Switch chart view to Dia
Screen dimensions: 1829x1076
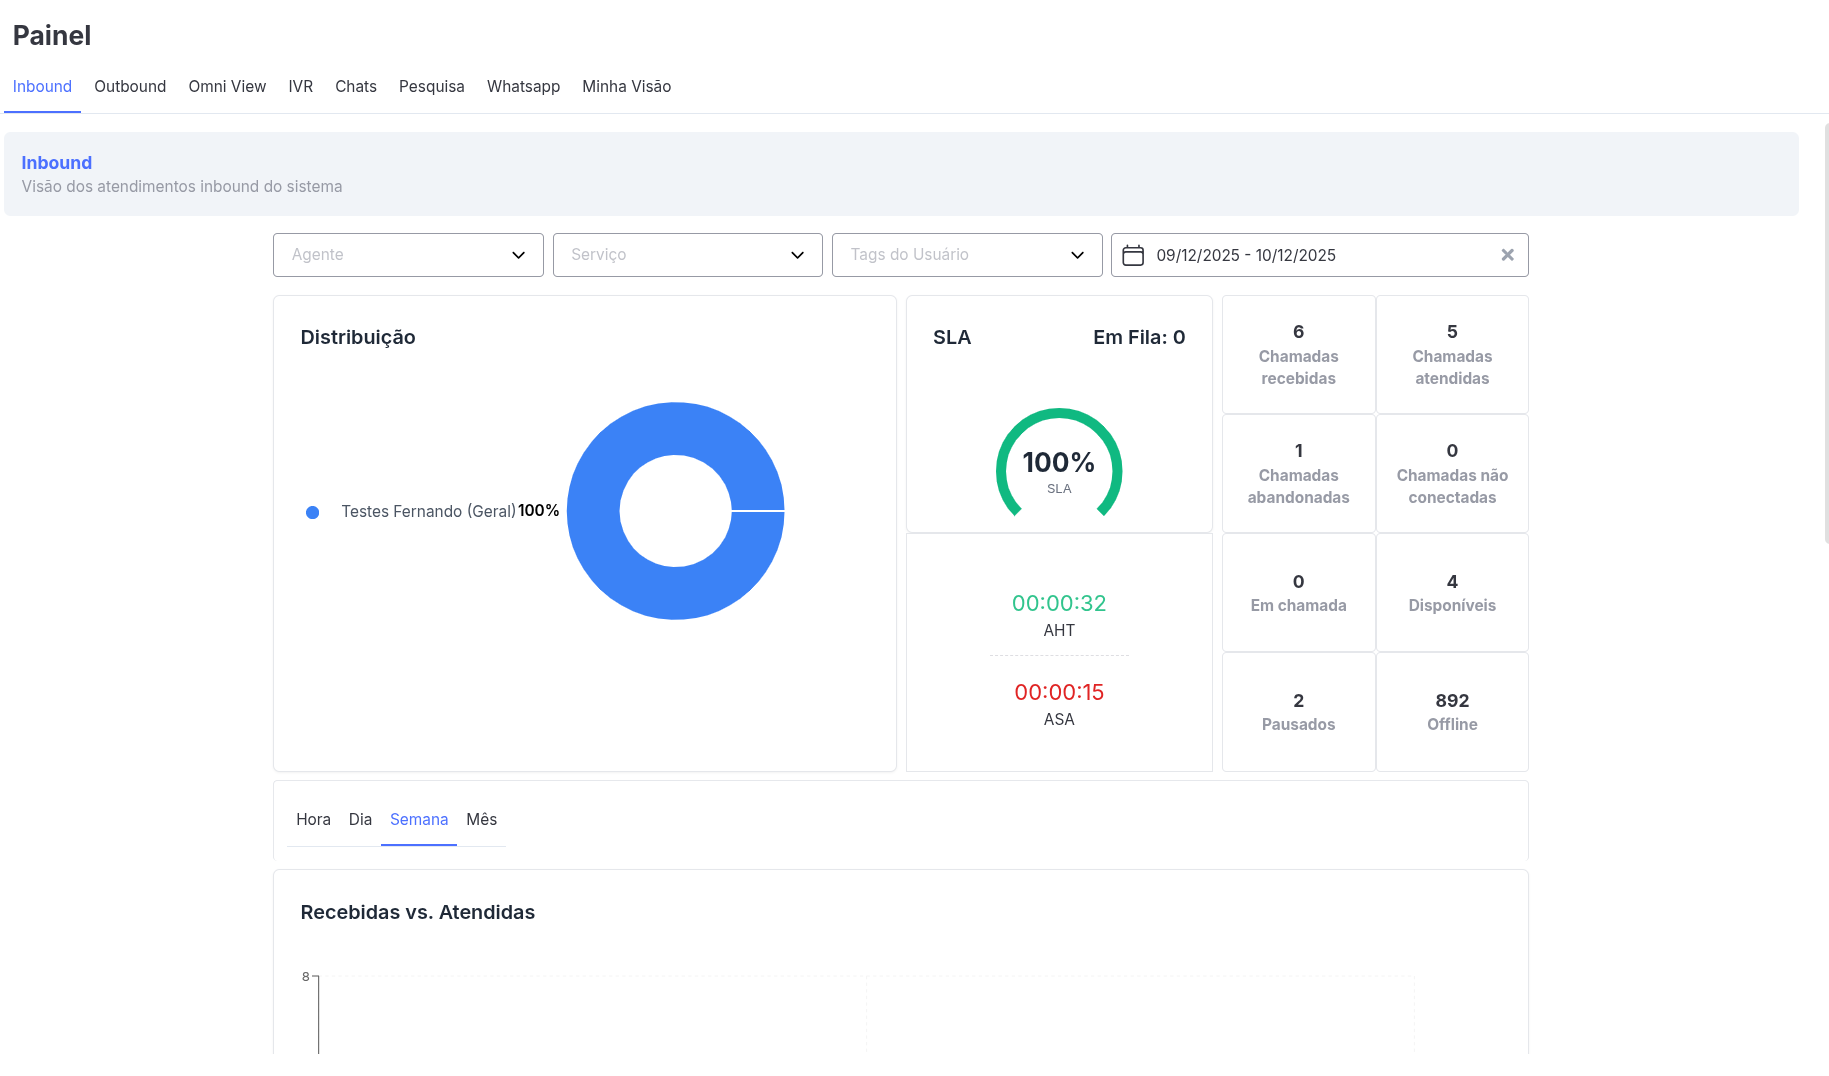tap(360, 820)
